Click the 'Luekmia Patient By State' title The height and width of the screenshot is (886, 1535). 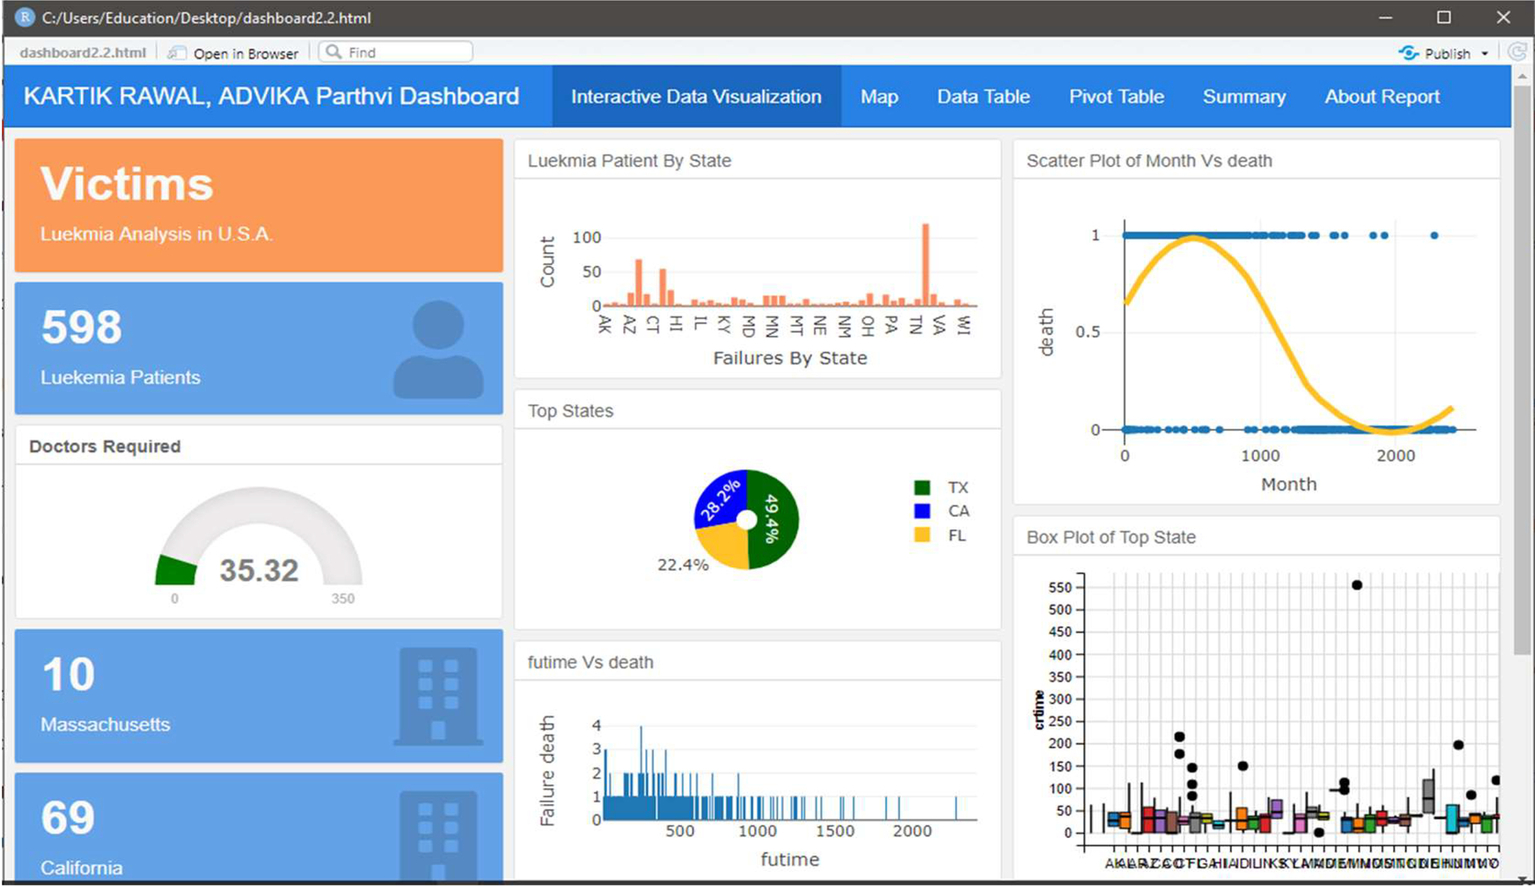click(x=629, y=161)
